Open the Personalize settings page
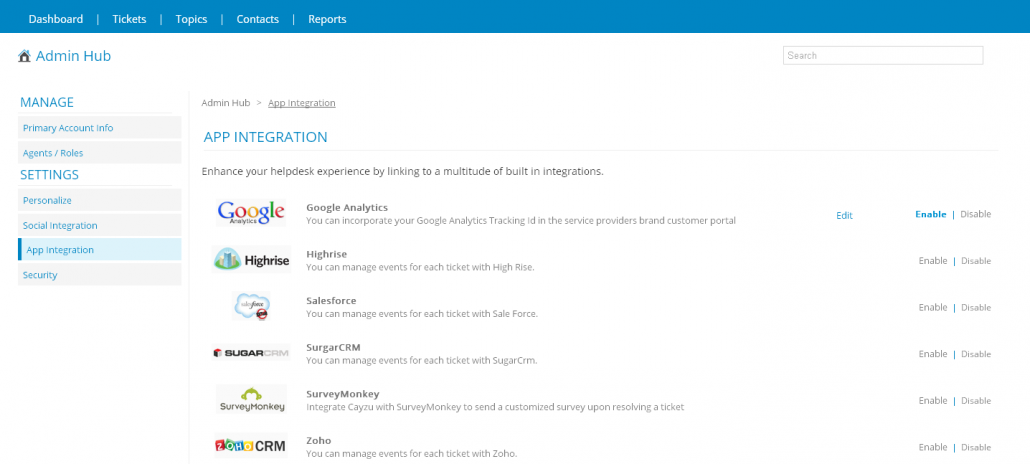 99,200
